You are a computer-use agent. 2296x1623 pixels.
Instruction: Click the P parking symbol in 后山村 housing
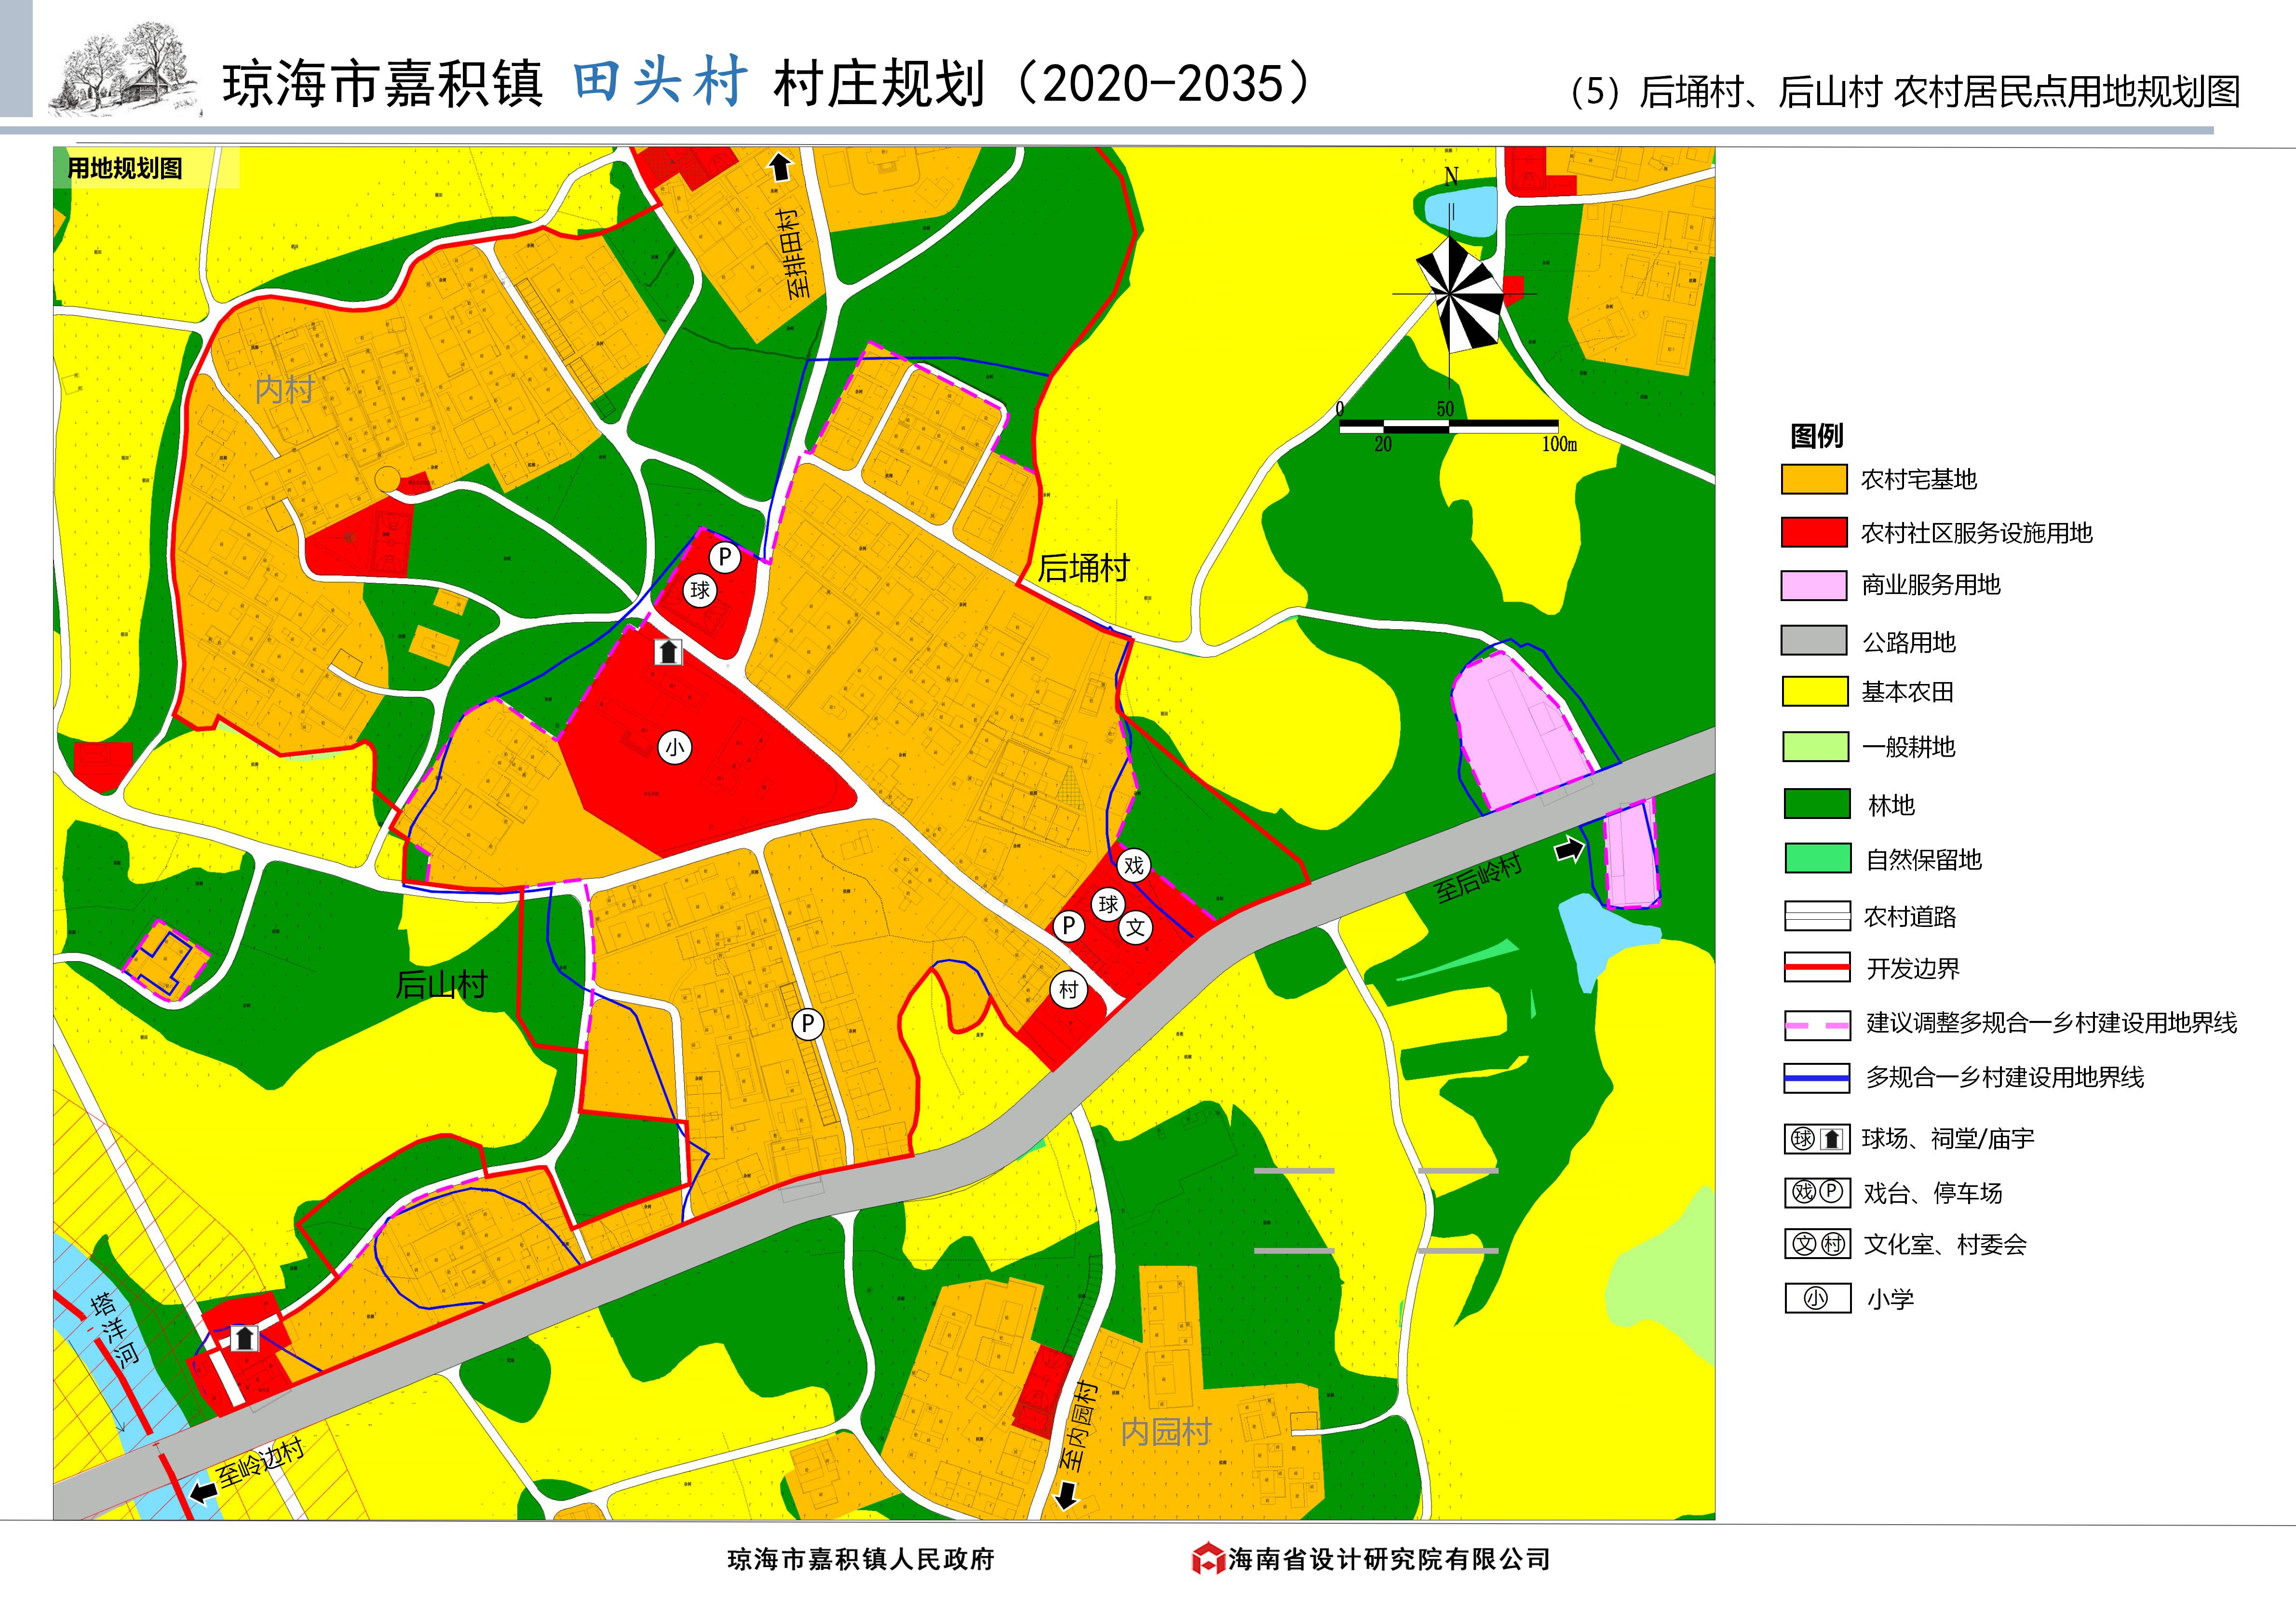click(807, 1023)
